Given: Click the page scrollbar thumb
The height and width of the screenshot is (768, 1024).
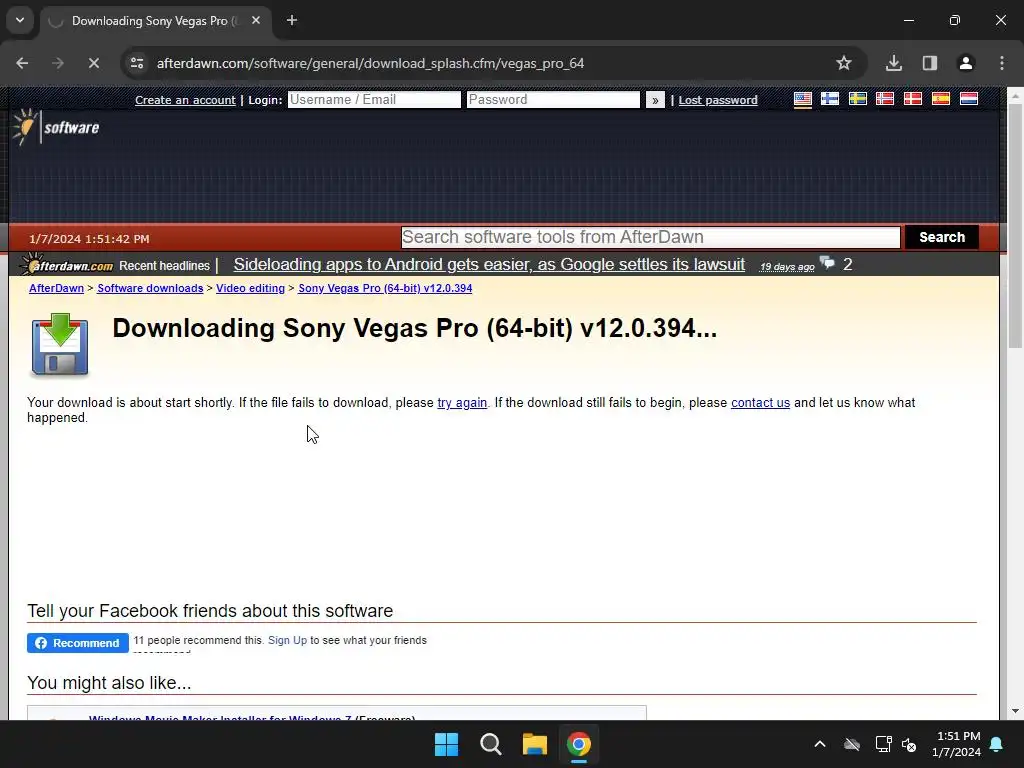Looking at the screenshot, I should tap(1015, 225).
